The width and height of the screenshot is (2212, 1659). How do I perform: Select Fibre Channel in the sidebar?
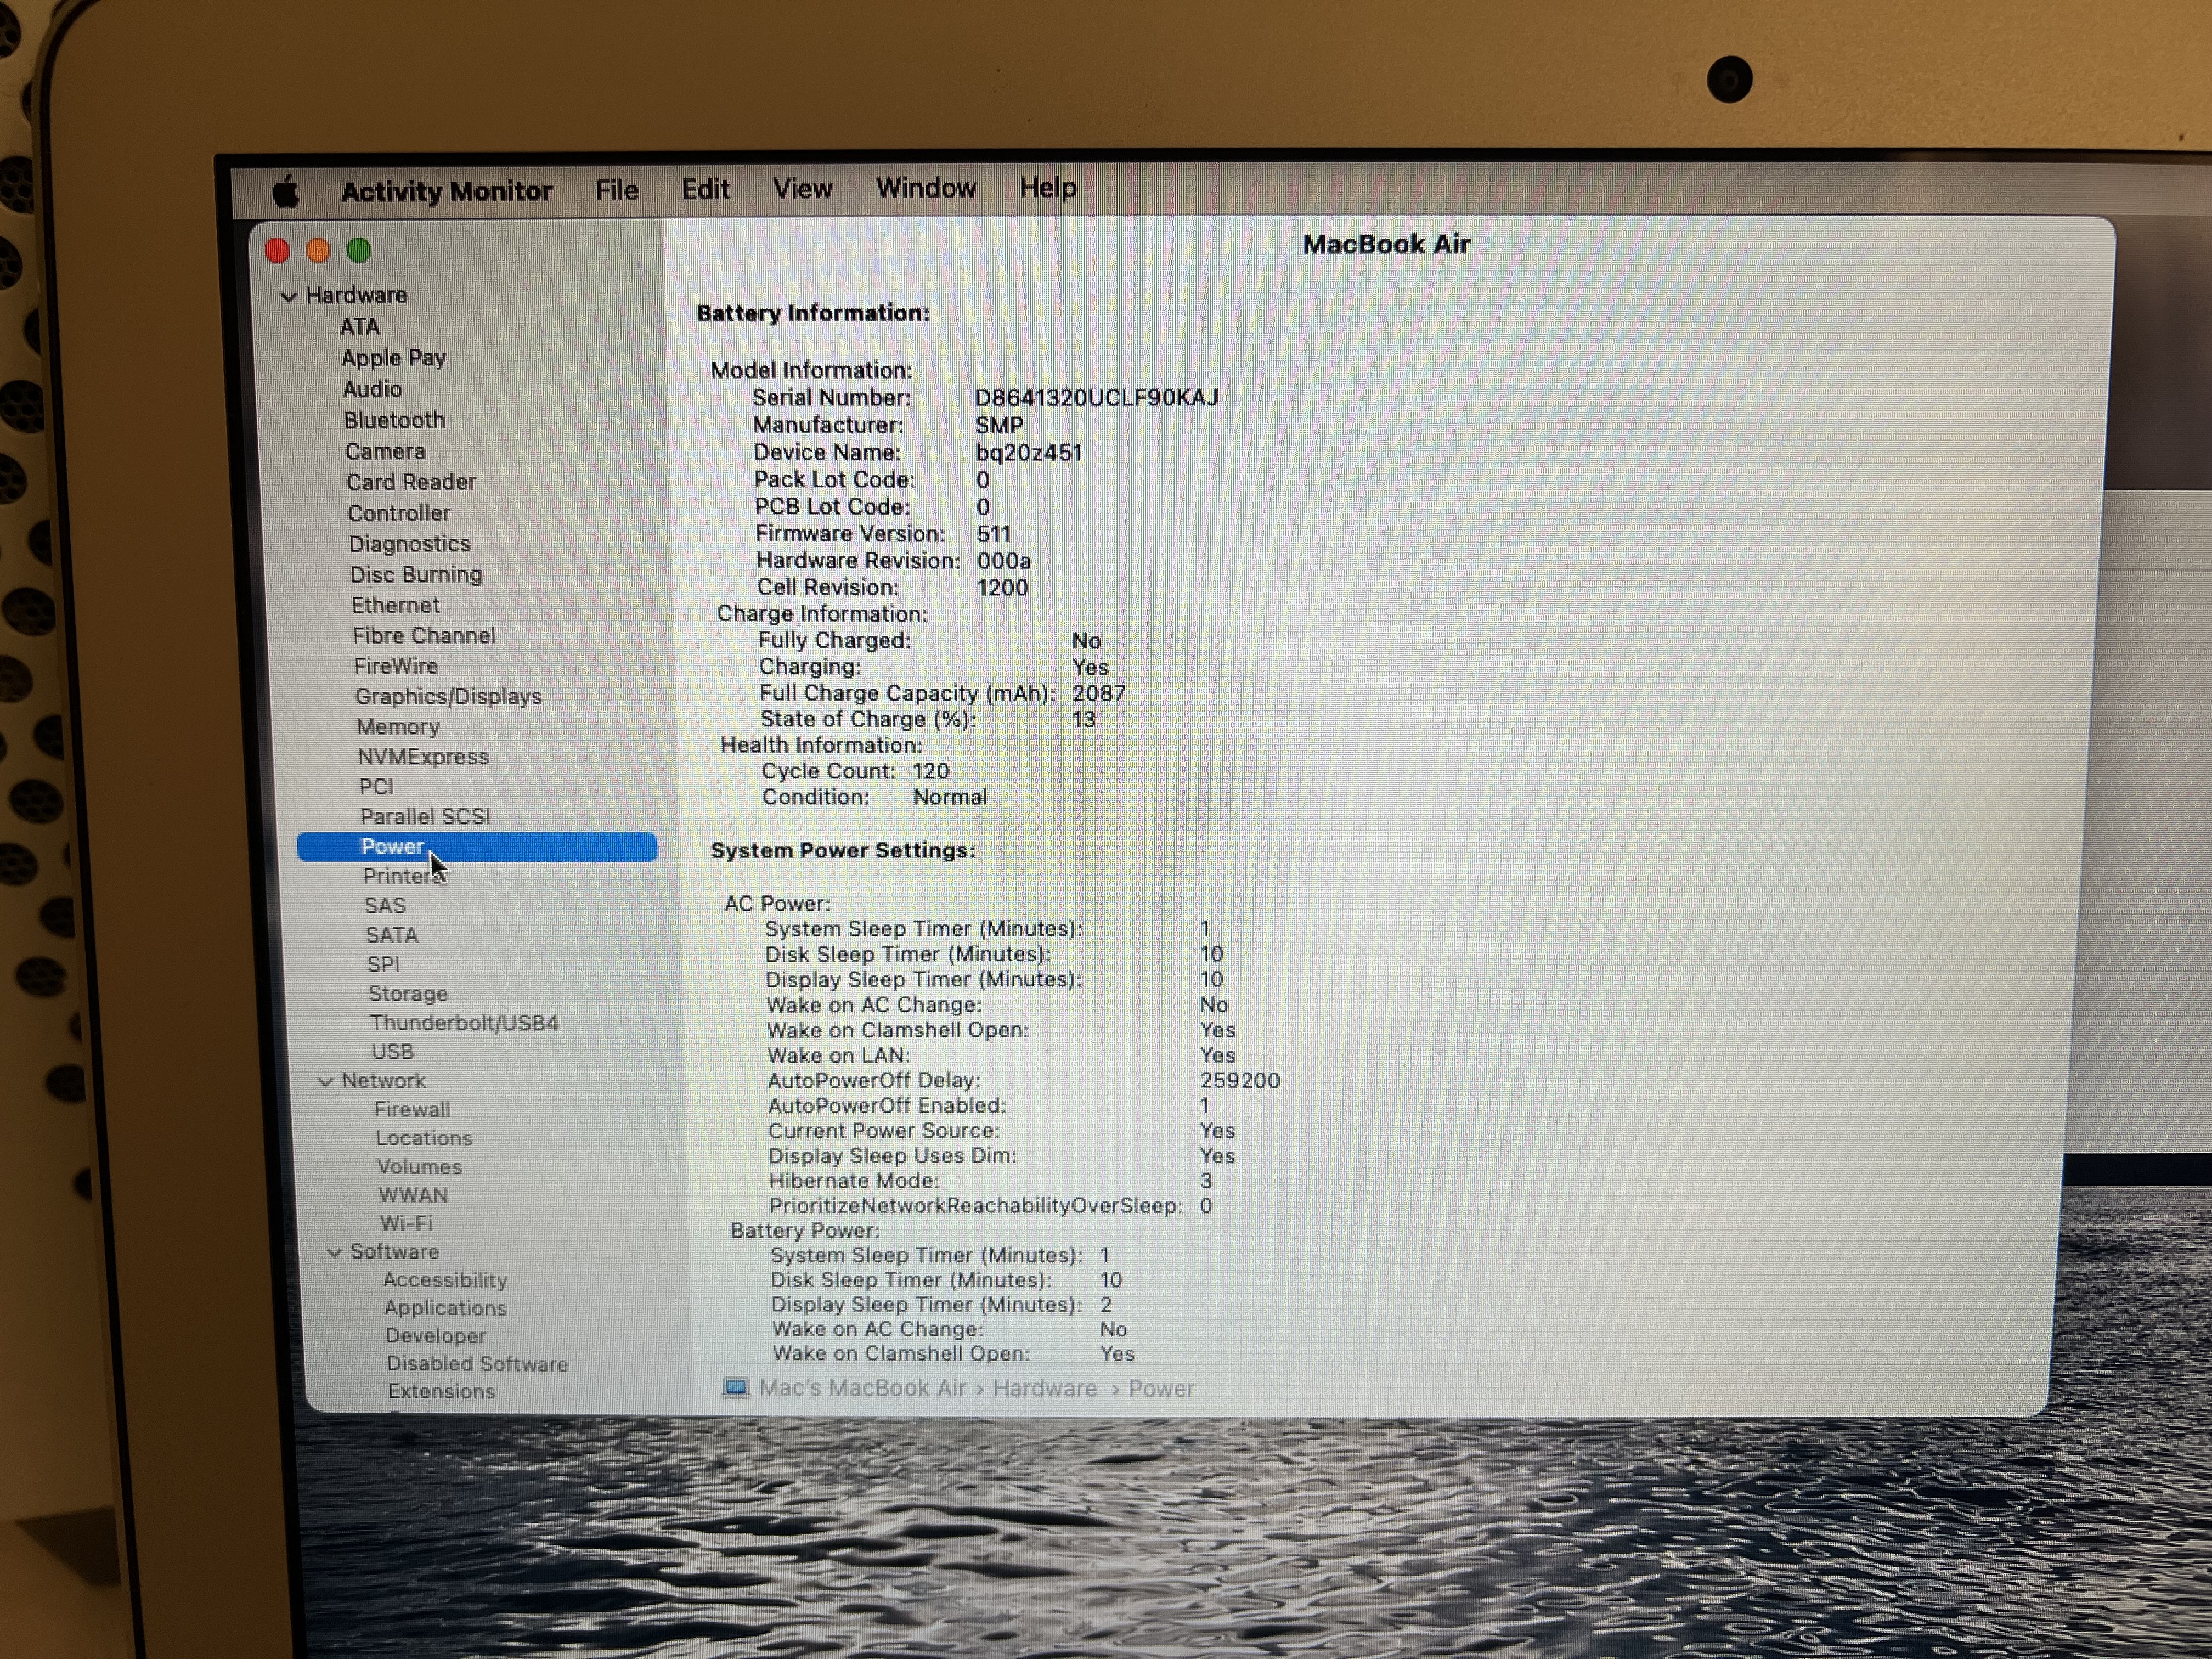pos(423,636)
